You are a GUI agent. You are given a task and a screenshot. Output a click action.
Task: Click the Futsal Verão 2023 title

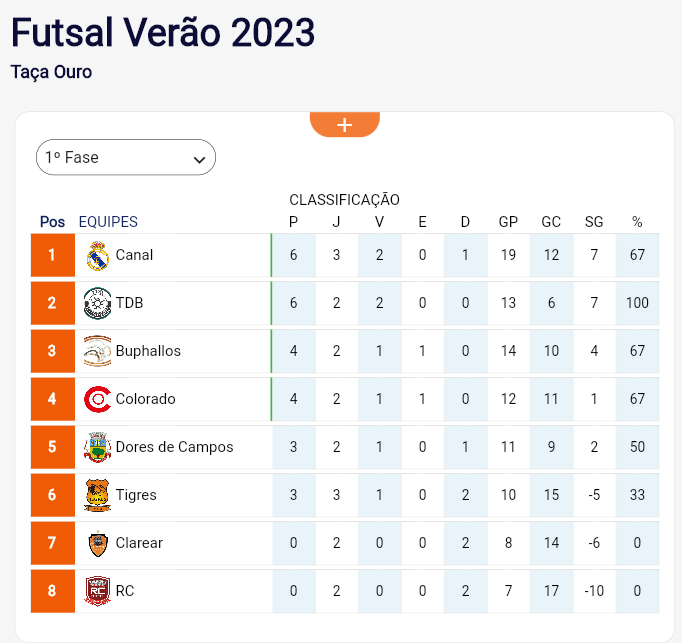click(x=163, y=32)
